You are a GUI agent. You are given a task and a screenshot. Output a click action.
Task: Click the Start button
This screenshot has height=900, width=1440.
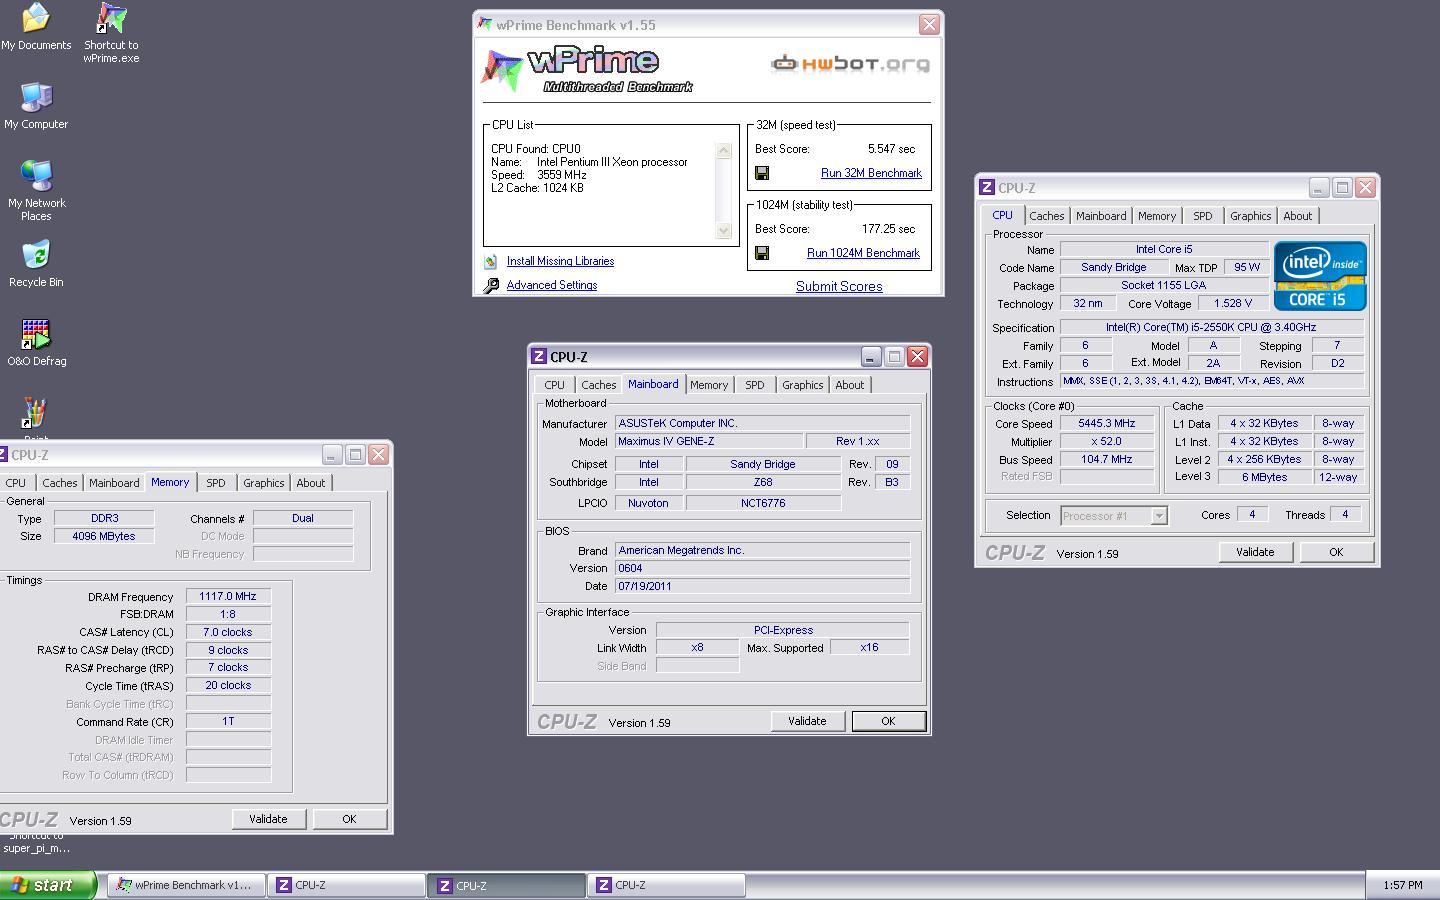[x=48, y=885]
